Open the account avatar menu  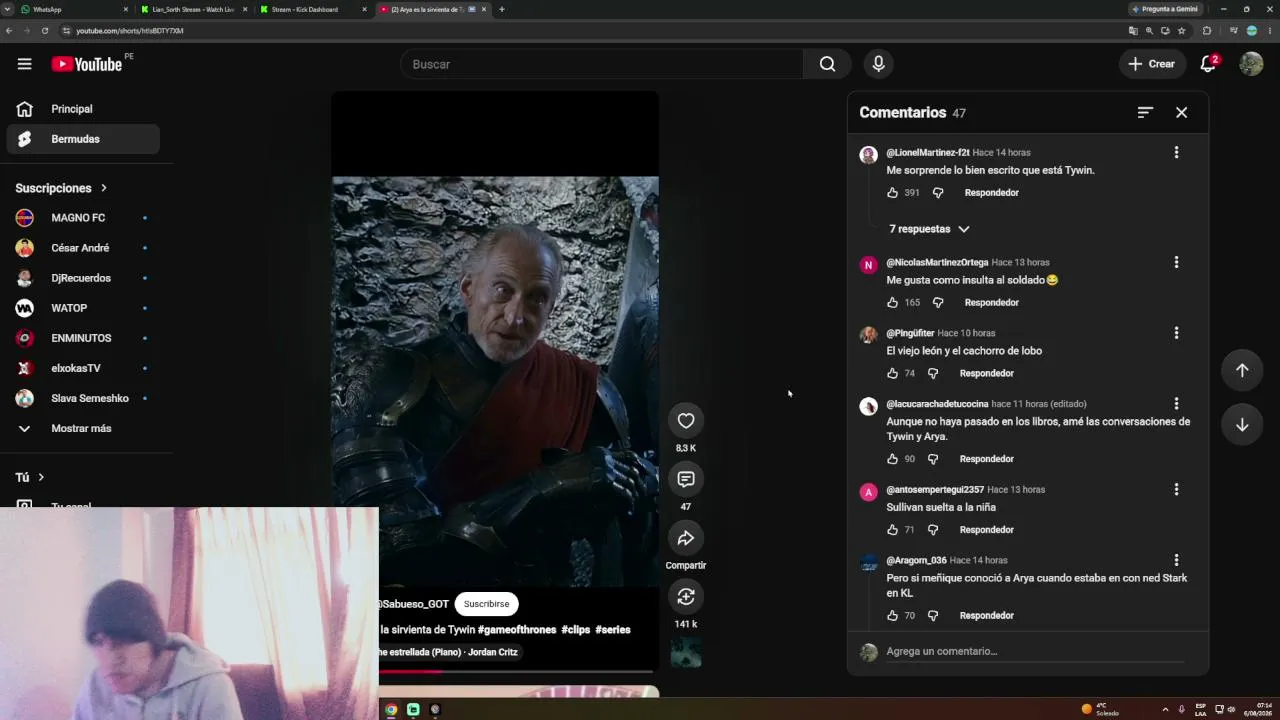tap(1251, 64)
